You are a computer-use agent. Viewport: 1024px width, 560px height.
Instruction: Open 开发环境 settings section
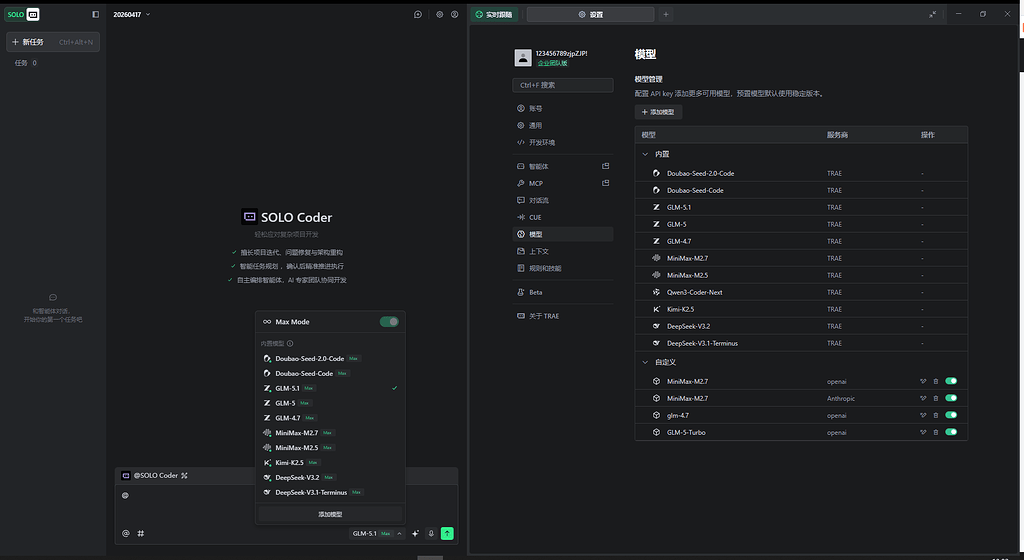coord(562,142)
